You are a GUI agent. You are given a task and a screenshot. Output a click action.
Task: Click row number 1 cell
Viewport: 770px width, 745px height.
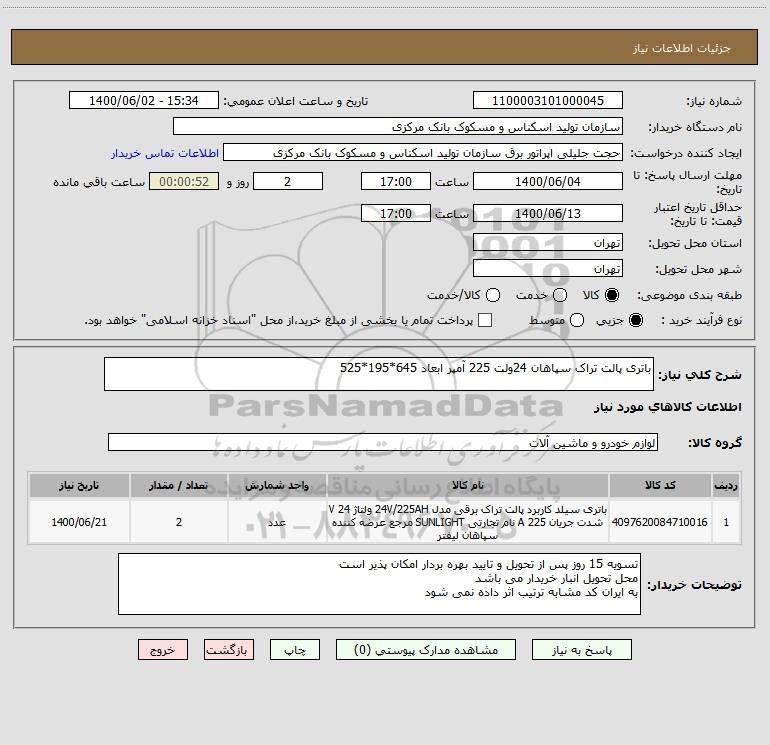(x=726, y=522)
